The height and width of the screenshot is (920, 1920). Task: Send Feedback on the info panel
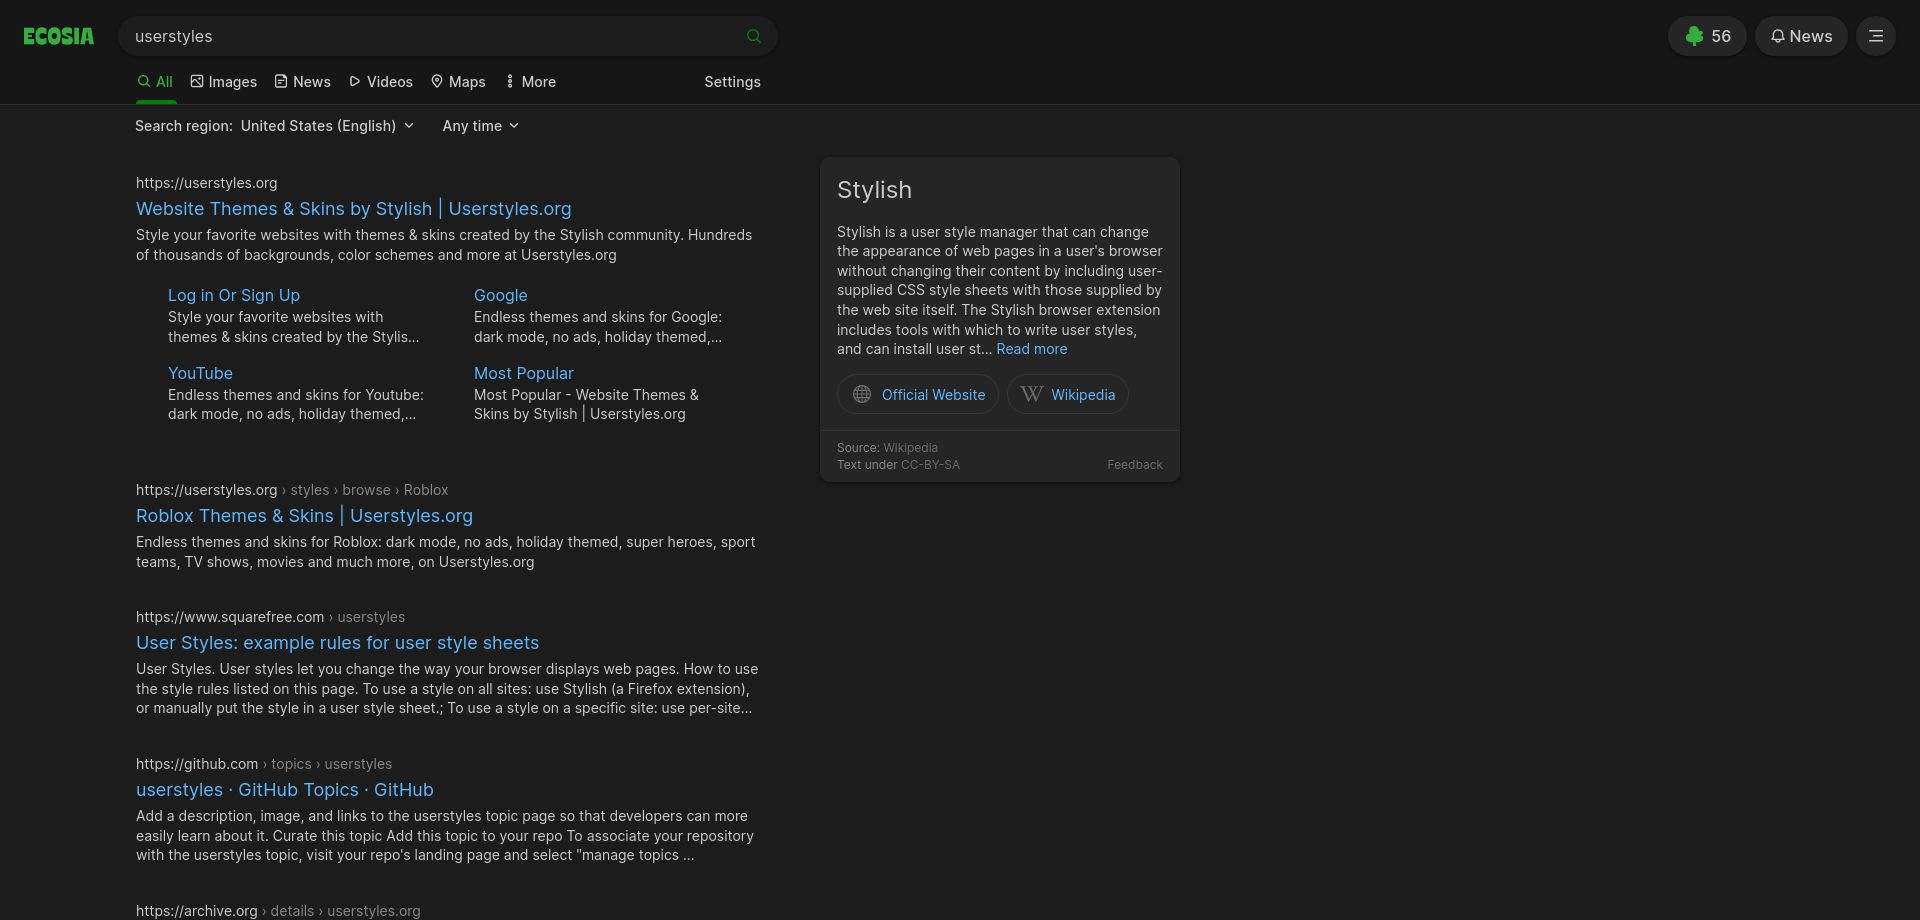coord(1135,465)
